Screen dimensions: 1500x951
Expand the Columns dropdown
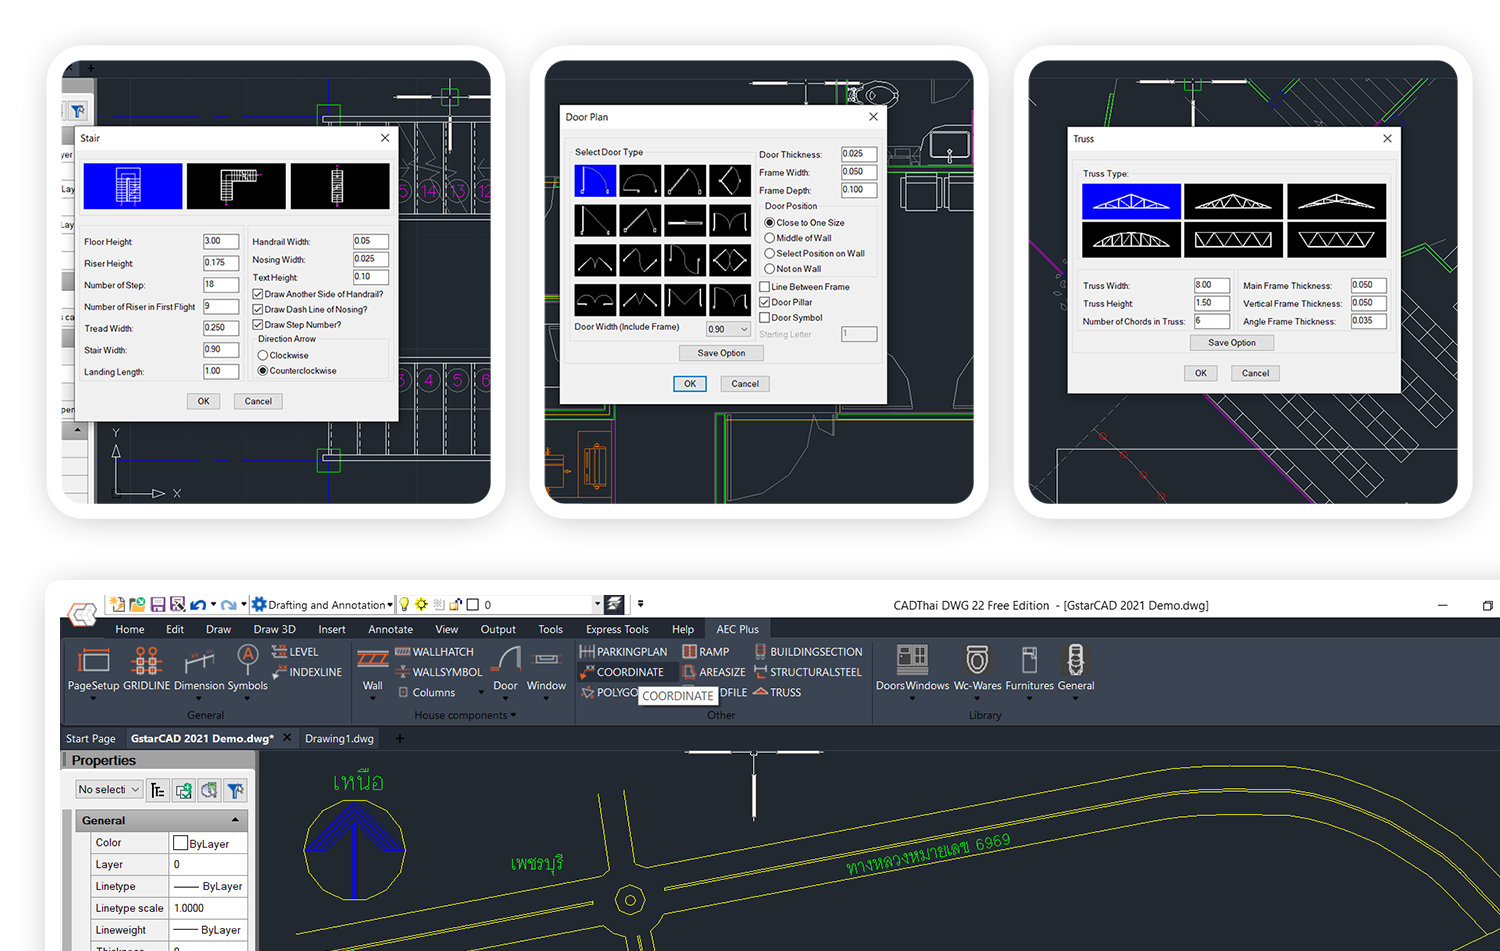click(x=481, y=692)
